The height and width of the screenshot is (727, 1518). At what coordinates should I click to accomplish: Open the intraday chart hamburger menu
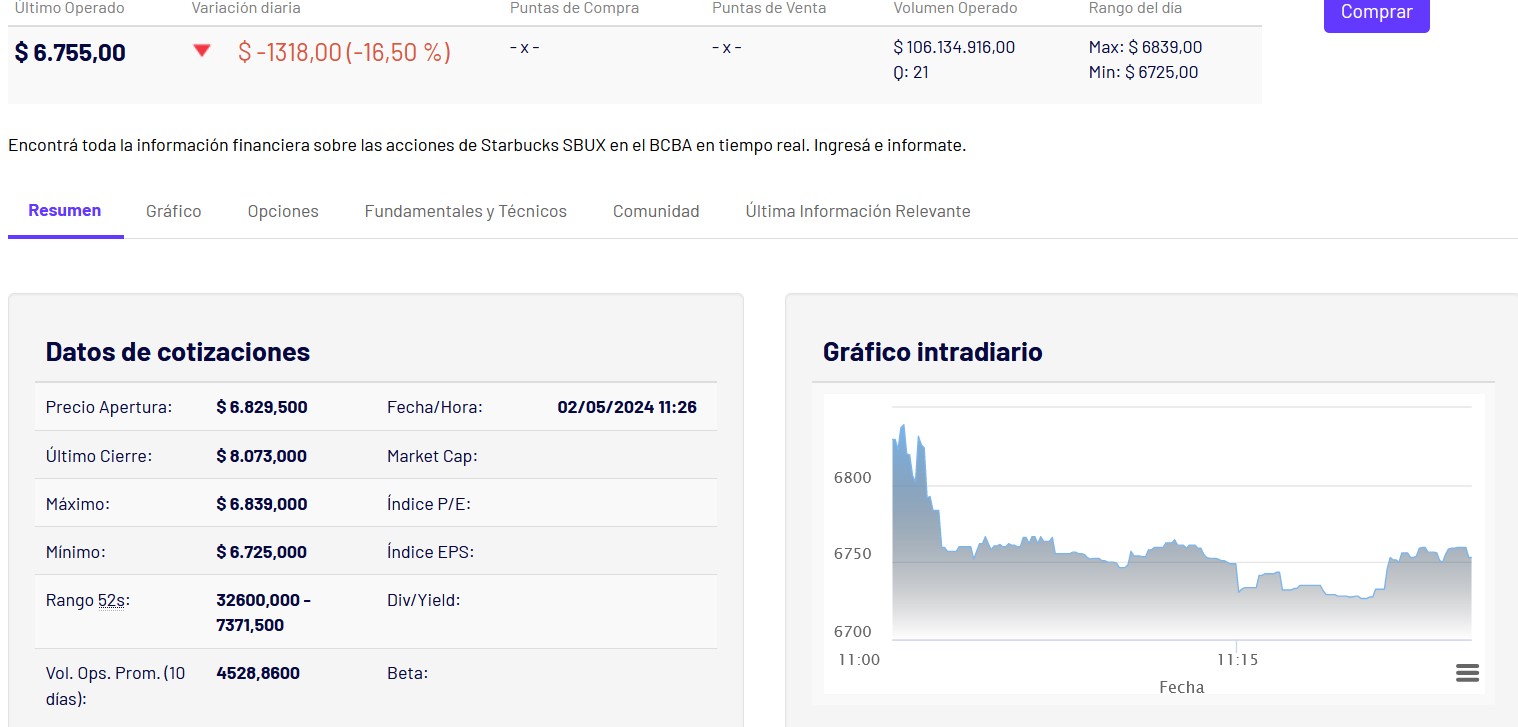pyautogui.click(x=1467, y=673)
